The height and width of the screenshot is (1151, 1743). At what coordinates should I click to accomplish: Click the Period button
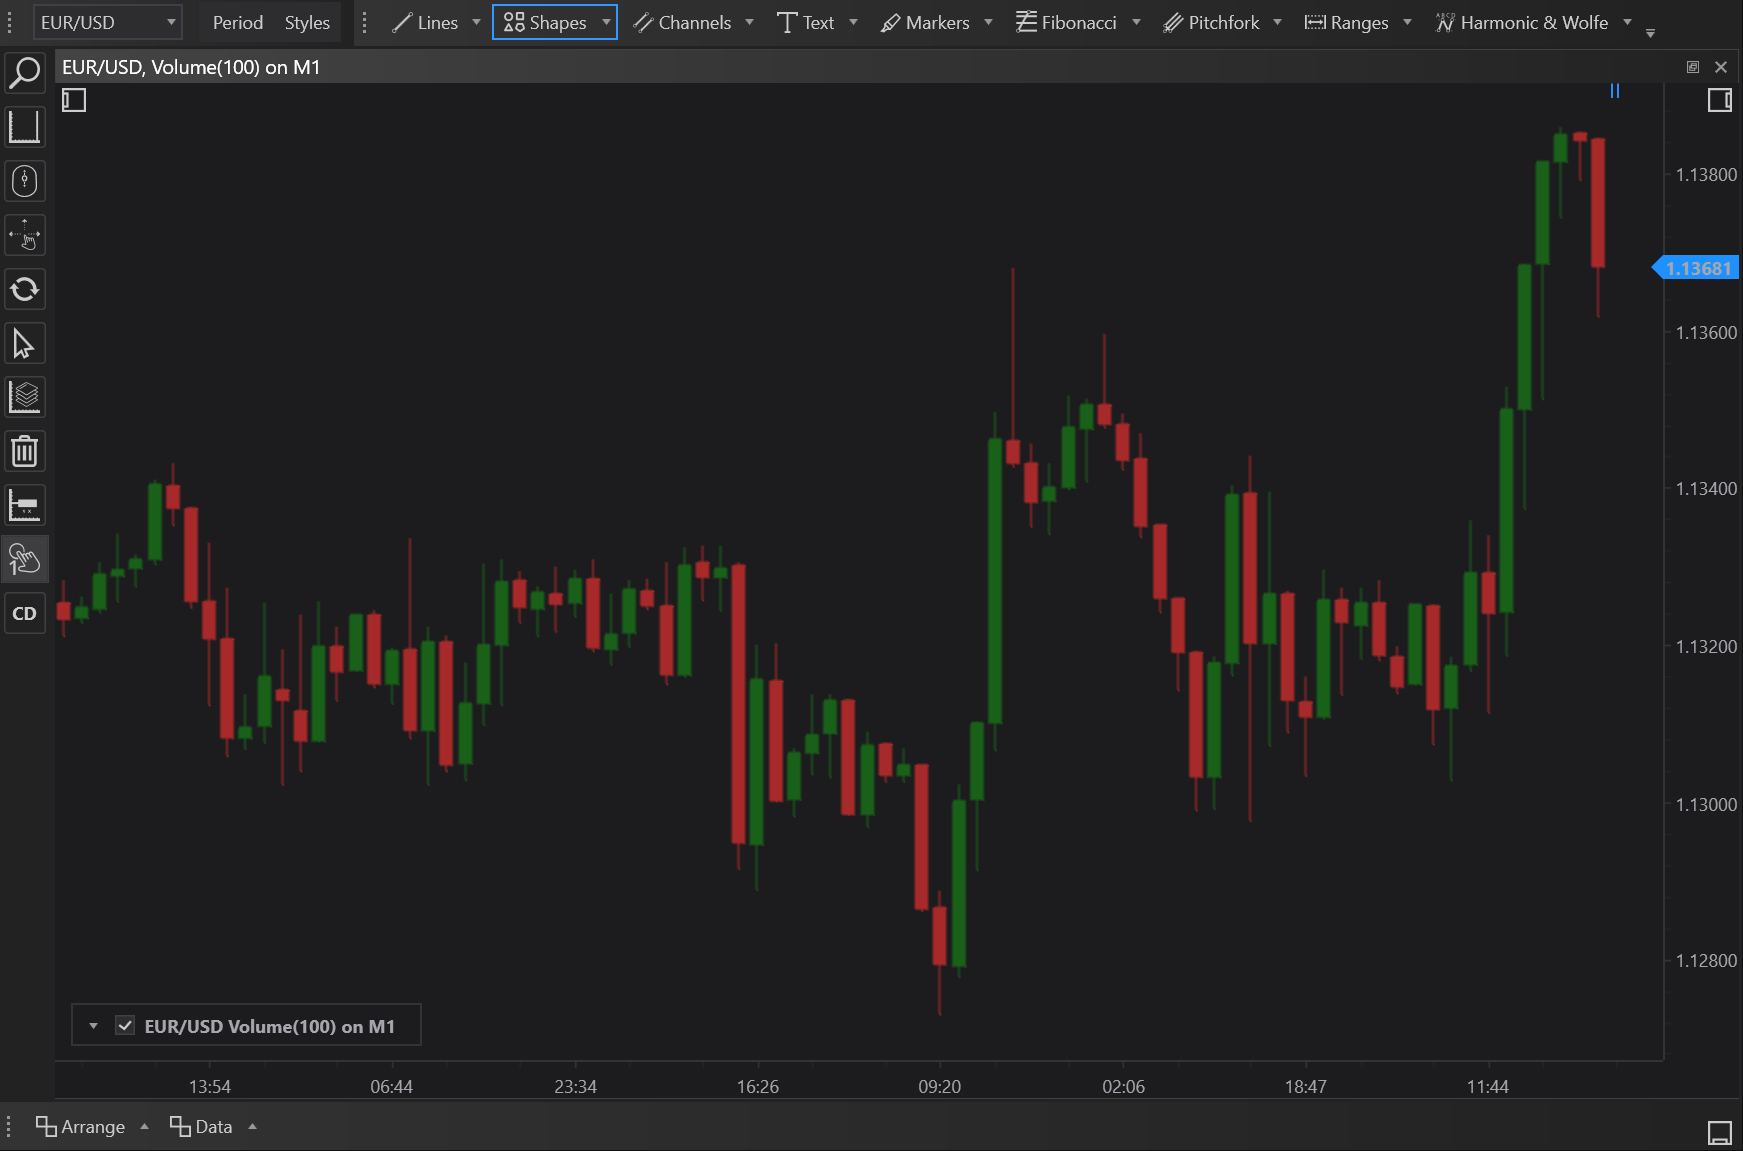[237, 22]
